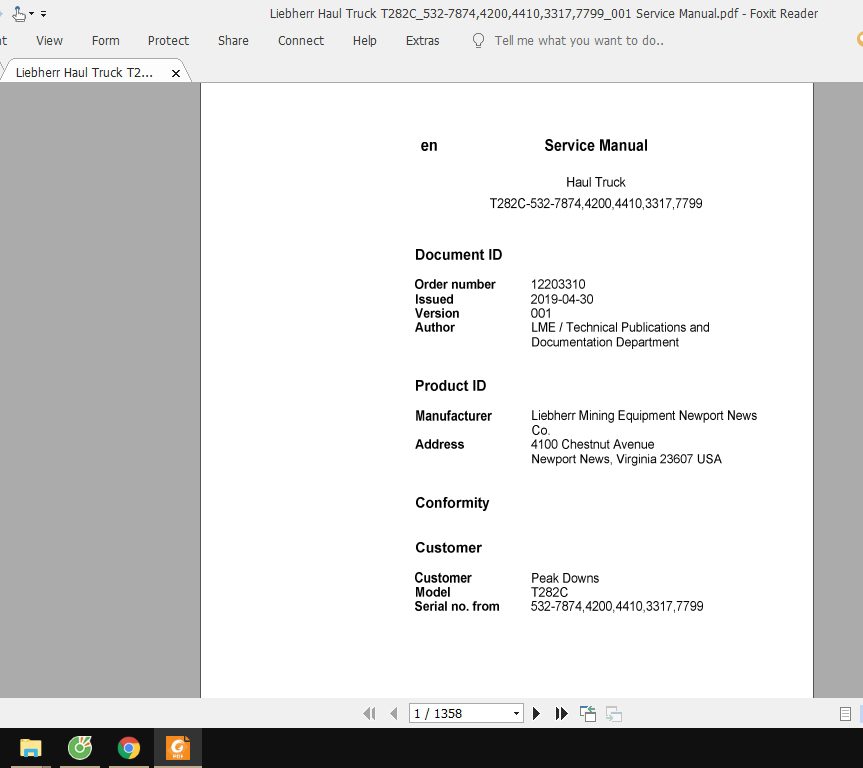Click serial number '532-7874,4200,4410,3317,7799' at bottom
This screenshot has width=863, height=768.
coord(617,607)
